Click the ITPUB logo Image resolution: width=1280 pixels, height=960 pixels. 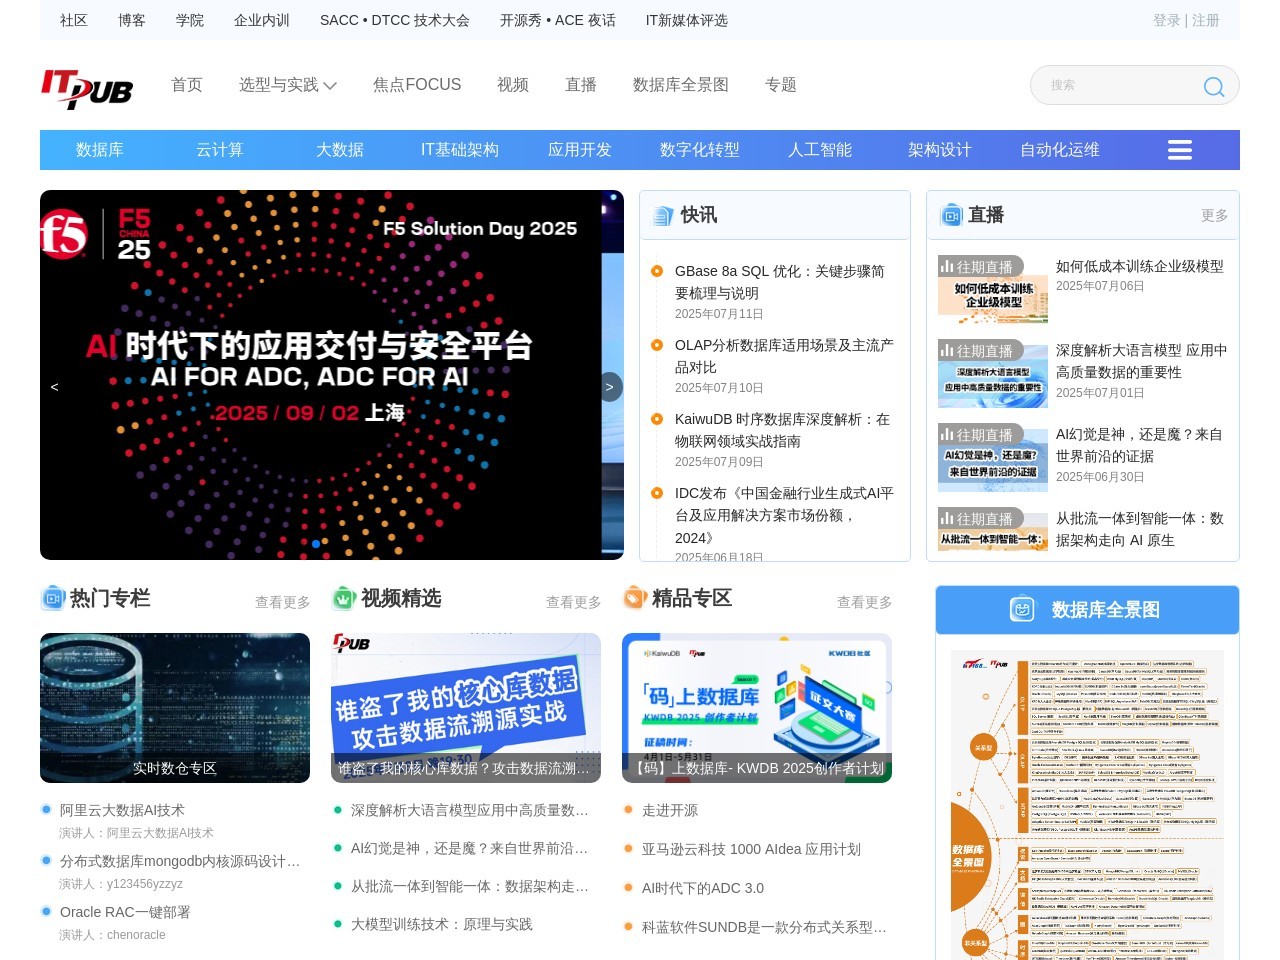tap(87, 88)
